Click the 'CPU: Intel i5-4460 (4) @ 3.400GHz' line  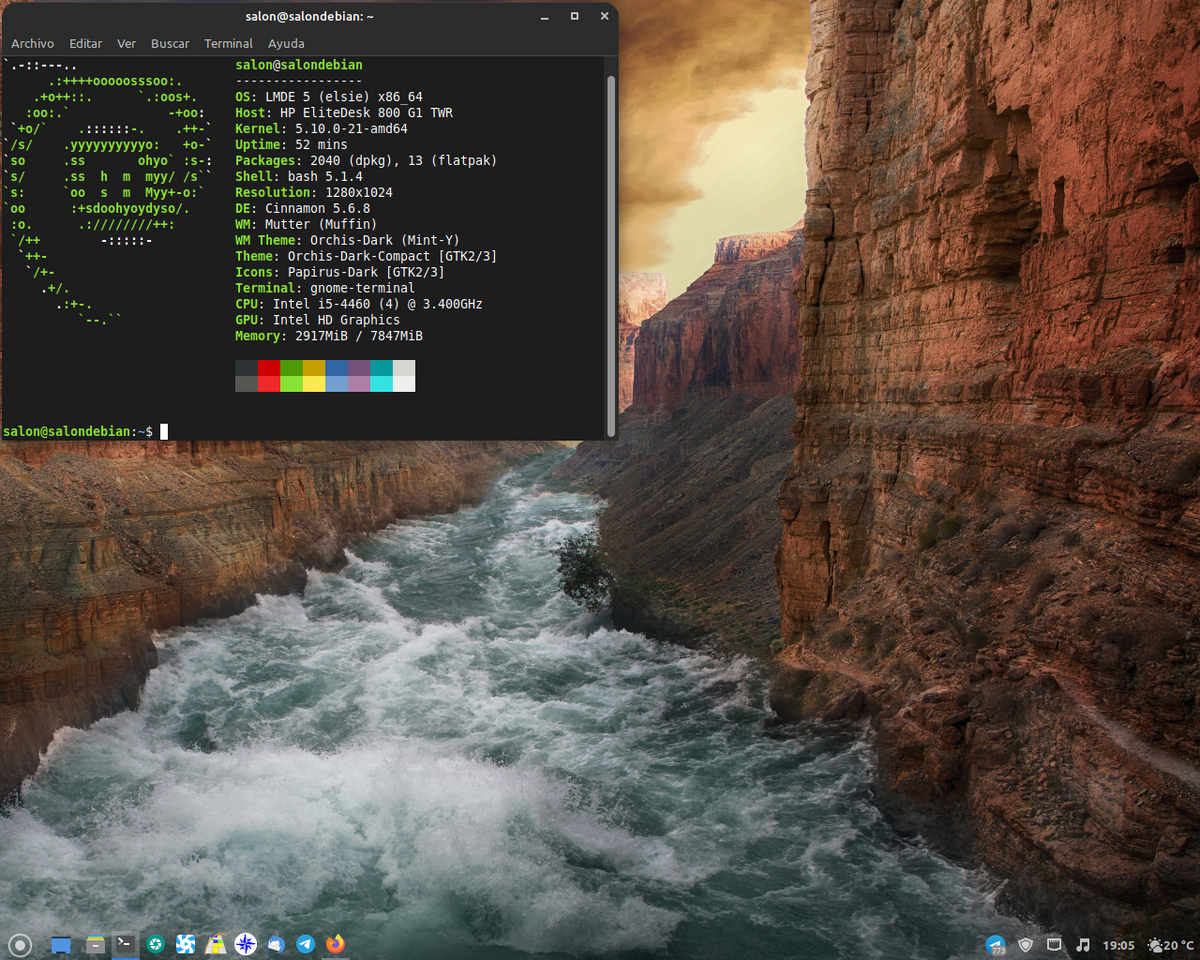pos(359,305)
